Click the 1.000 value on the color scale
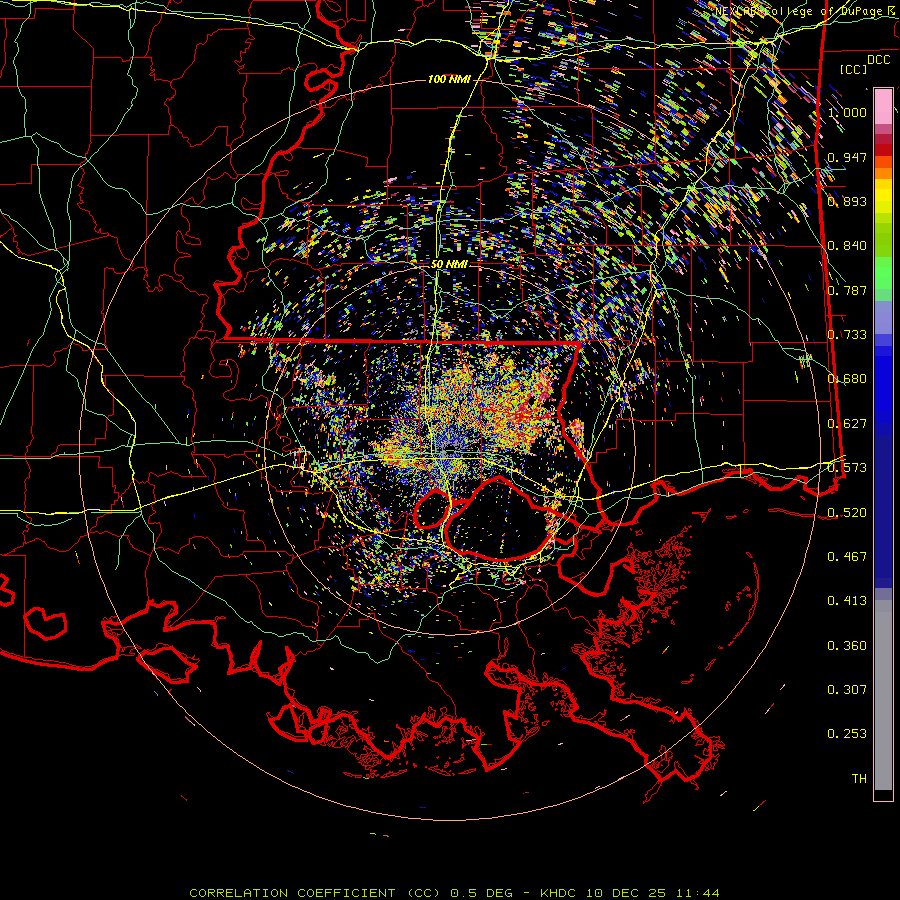900x900 pixels. (847, 112)
